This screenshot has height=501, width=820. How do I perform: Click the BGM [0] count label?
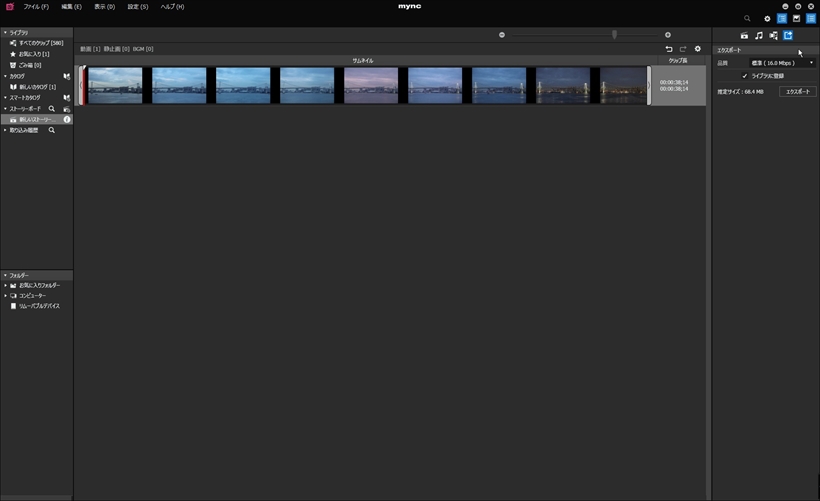tap(143, 49)
